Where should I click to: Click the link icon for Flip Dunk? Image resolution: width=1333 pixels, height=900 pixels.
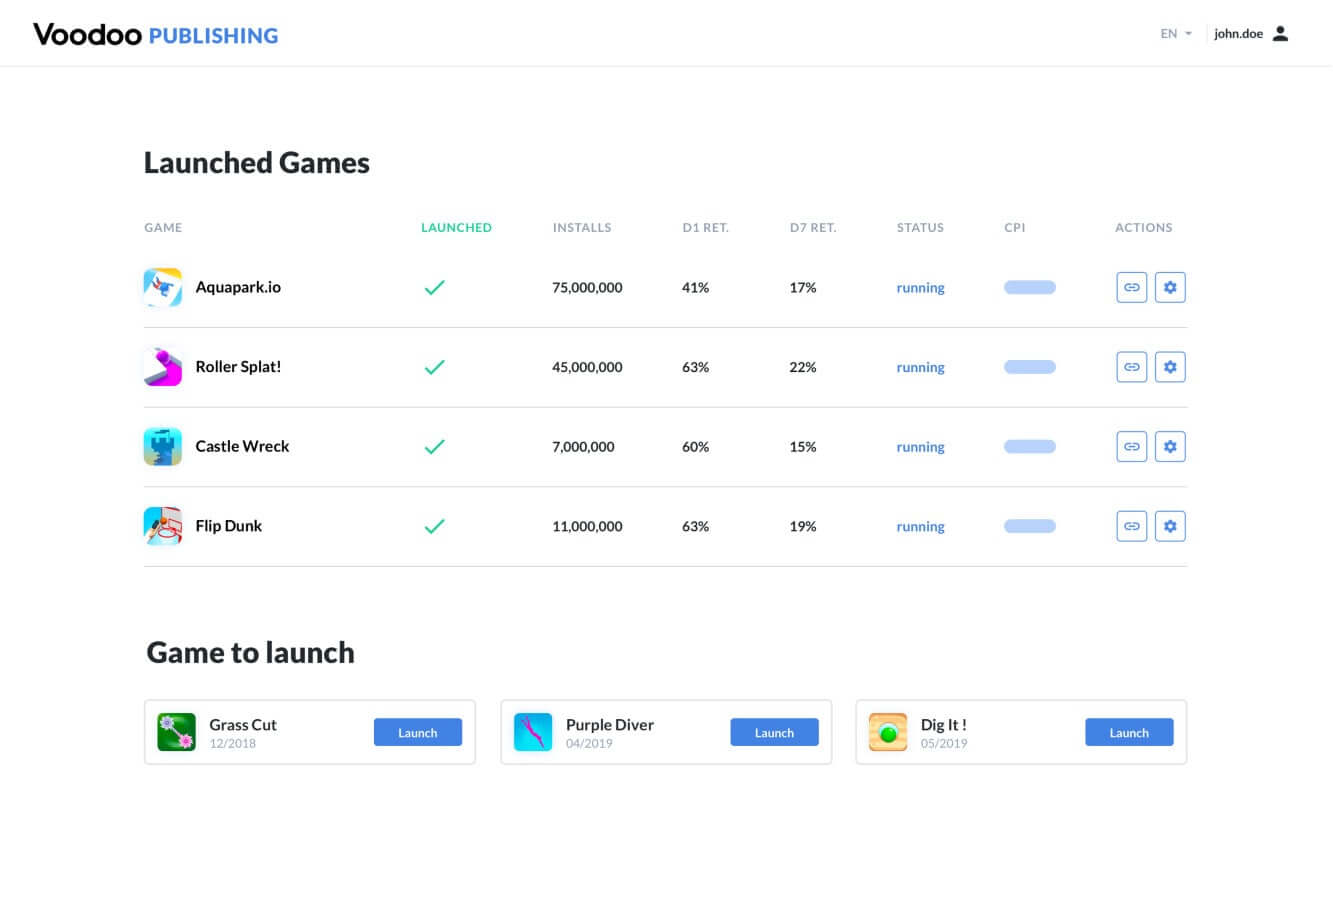point(1131,526)
